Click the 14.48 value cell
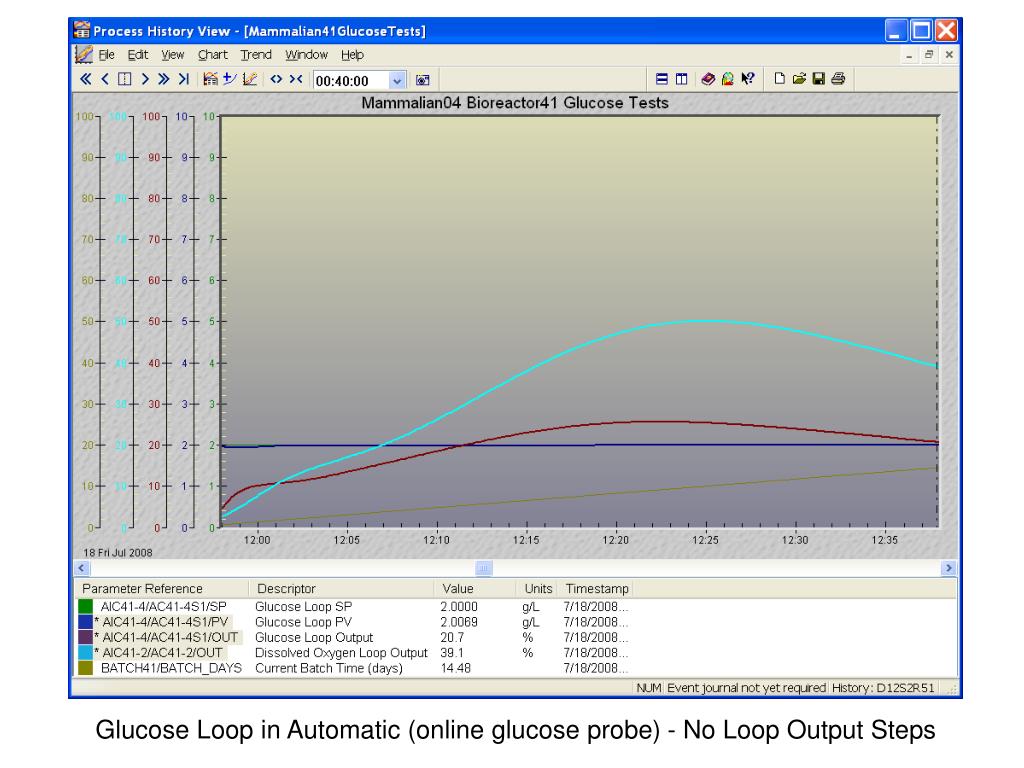Screen dimensions: 1024x768 click(x=455, y=667)
